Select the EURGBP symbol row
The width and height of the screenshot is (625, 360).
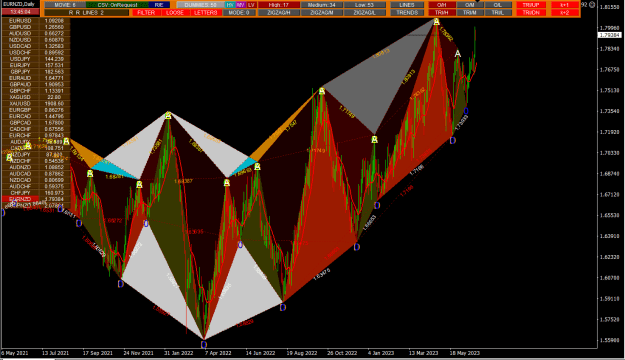click(36, 110)
